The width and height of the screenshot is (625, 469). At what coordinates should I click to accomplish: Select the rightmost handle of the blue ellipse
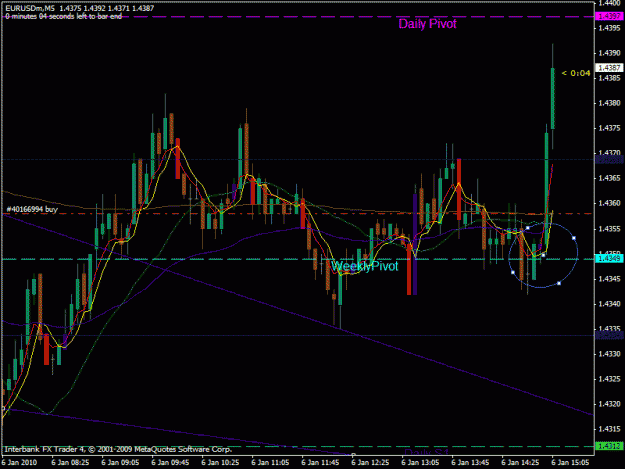point(574,238)
